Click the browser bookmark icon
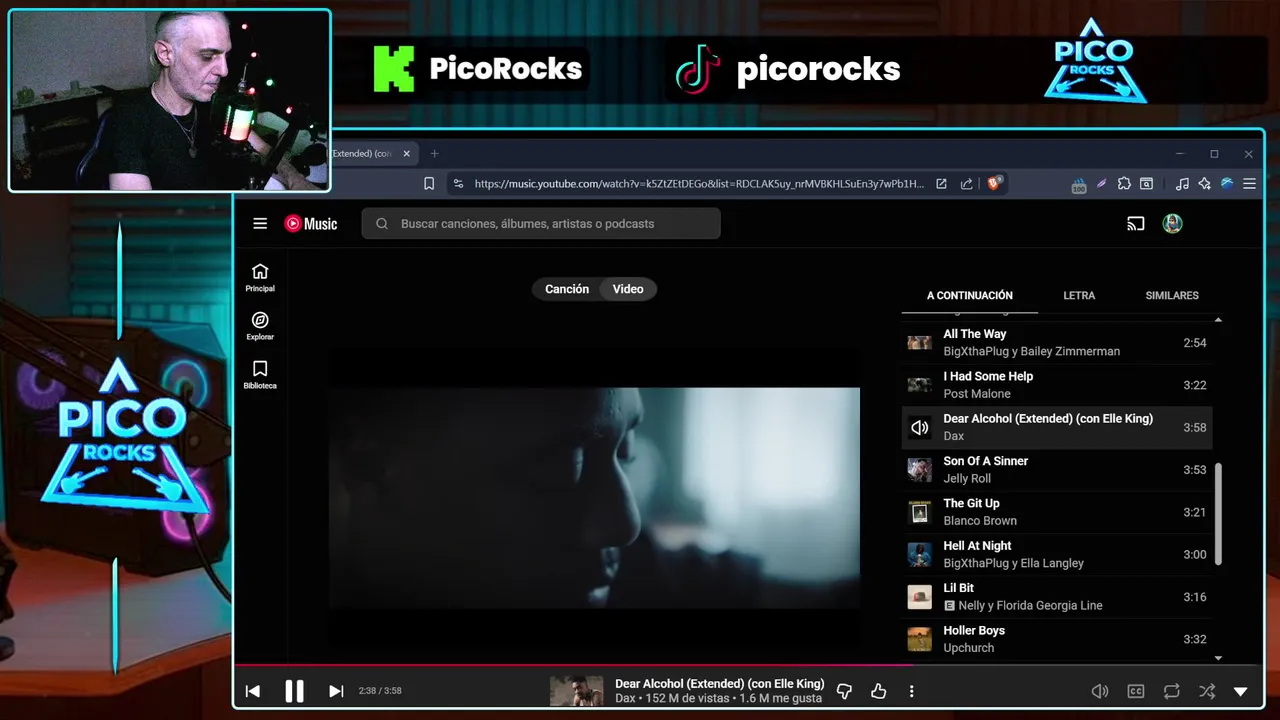The image size is (1280, 720). click(429, 184)
